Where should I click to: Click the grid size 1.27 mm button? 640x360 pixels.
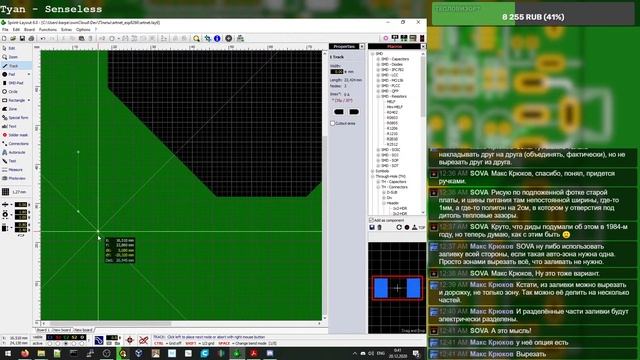point(15,191)
